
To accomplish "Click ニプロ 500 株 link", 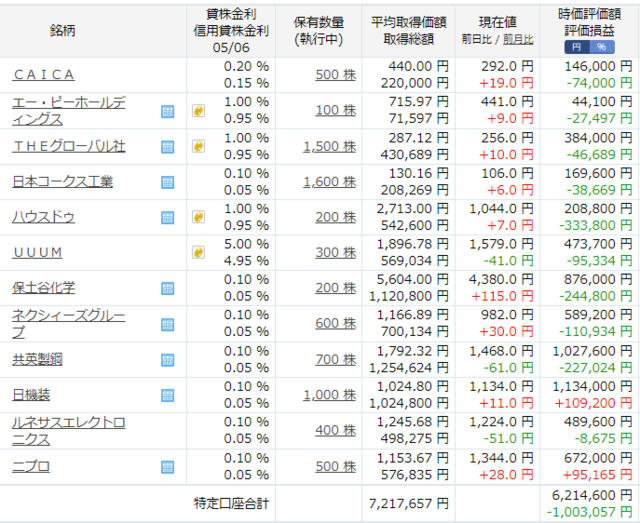I will point(336,466).
